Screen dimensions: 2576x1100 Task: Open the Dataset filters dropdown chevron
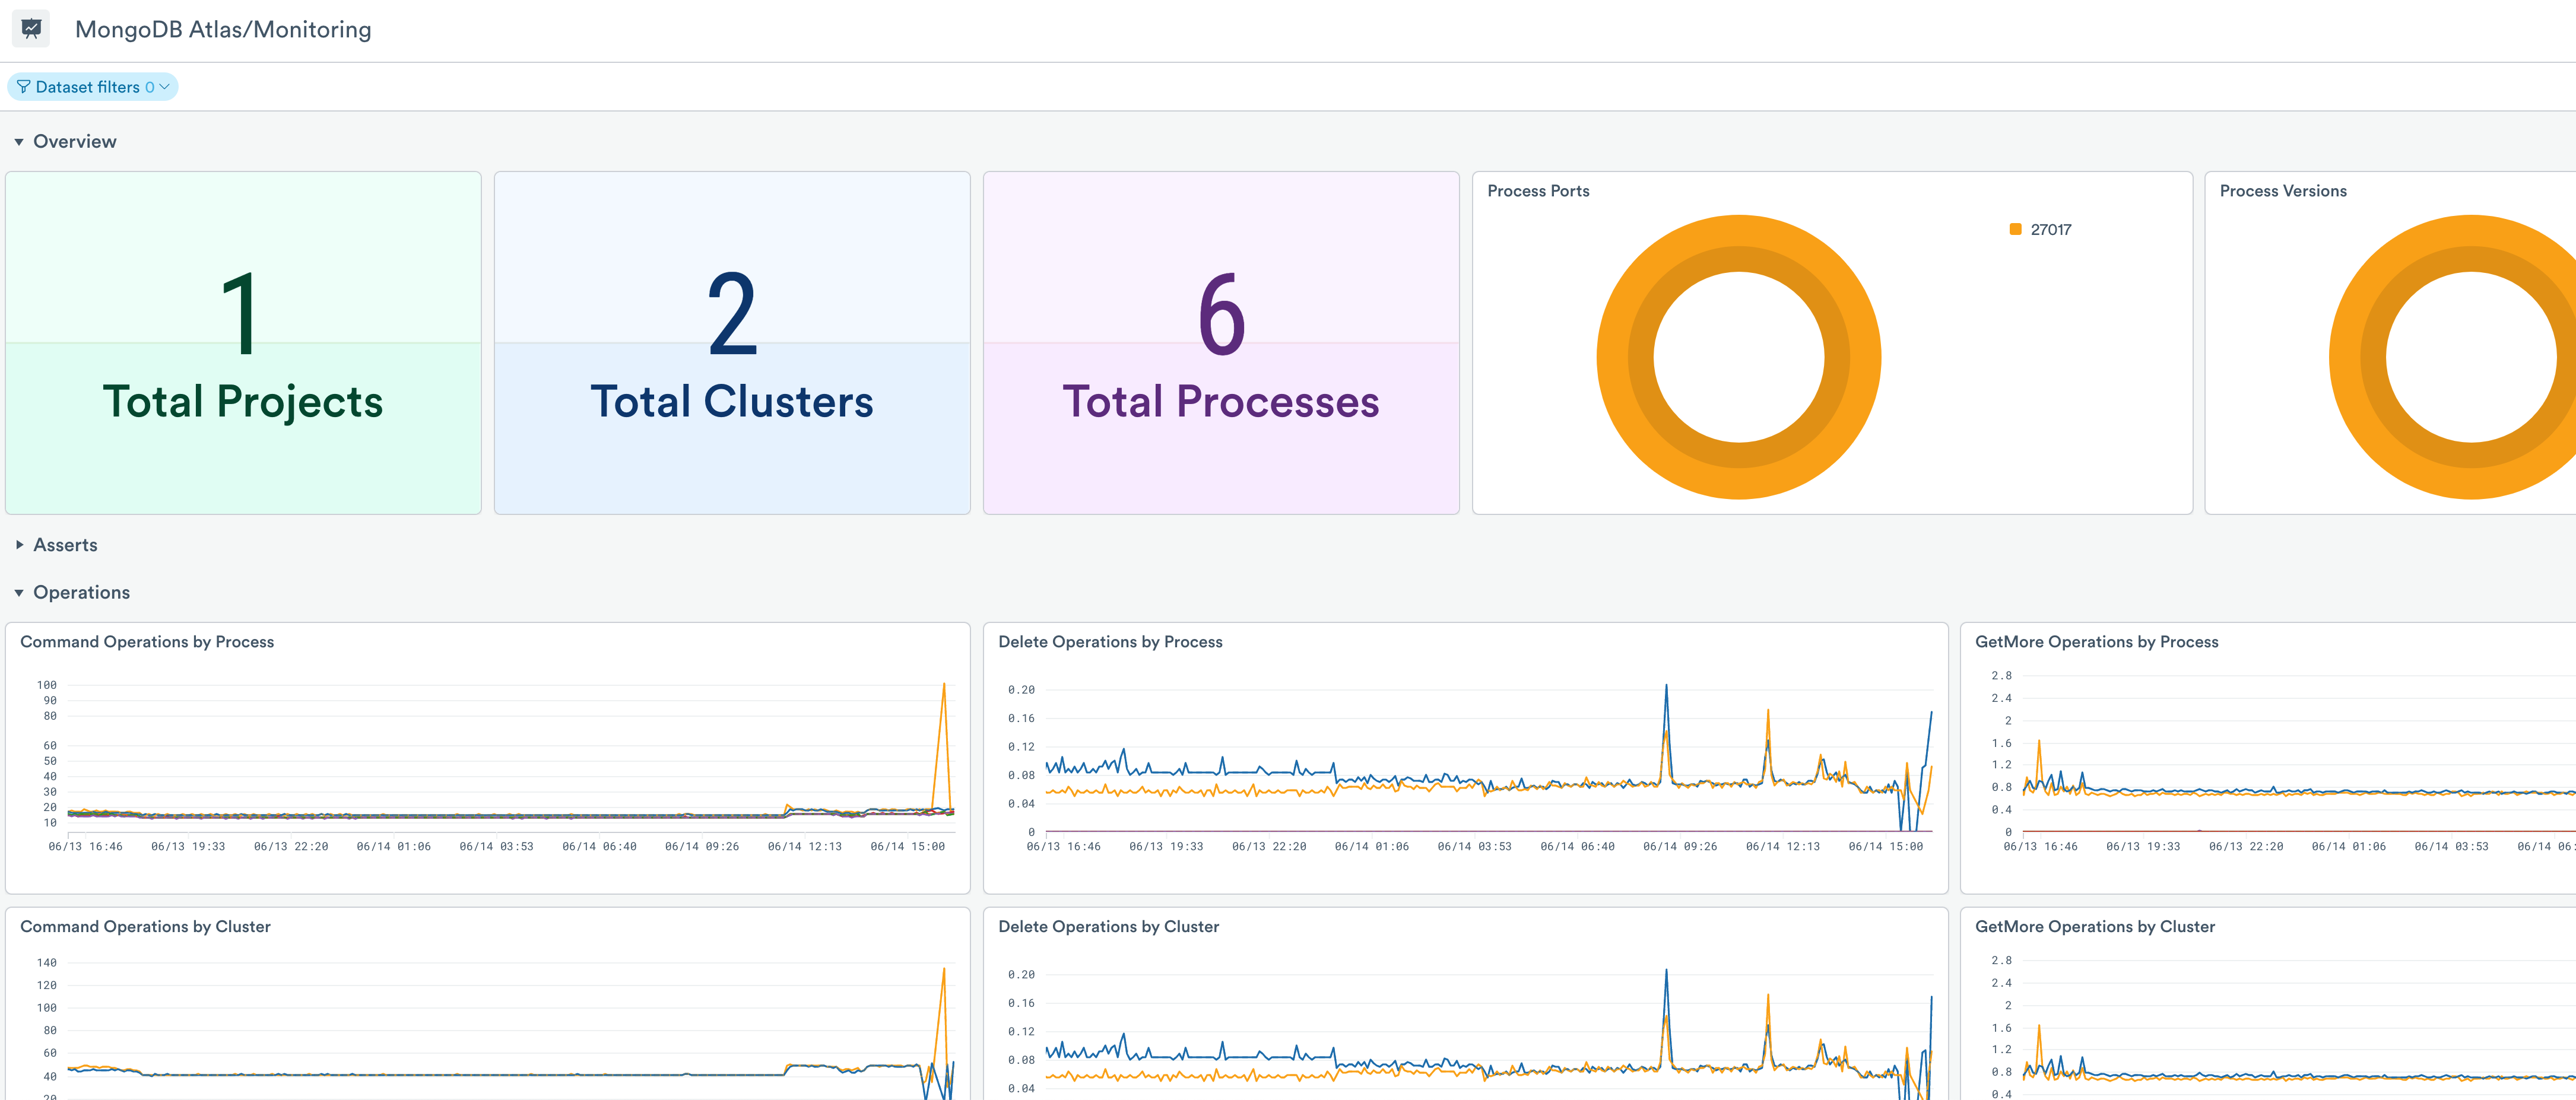pos(165,87)
